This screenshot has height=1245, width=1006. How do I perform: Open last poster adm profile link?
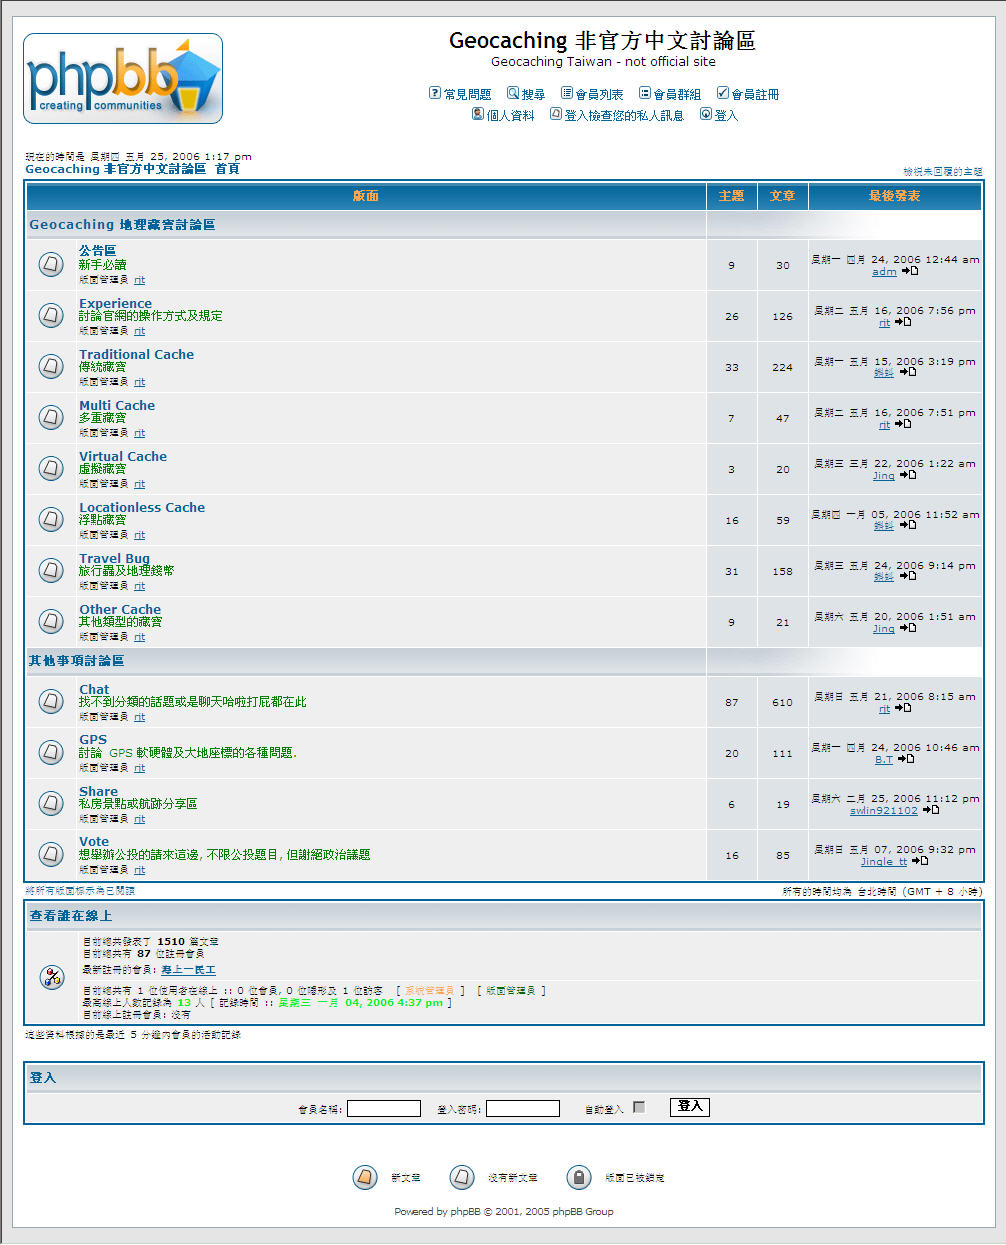884,271
